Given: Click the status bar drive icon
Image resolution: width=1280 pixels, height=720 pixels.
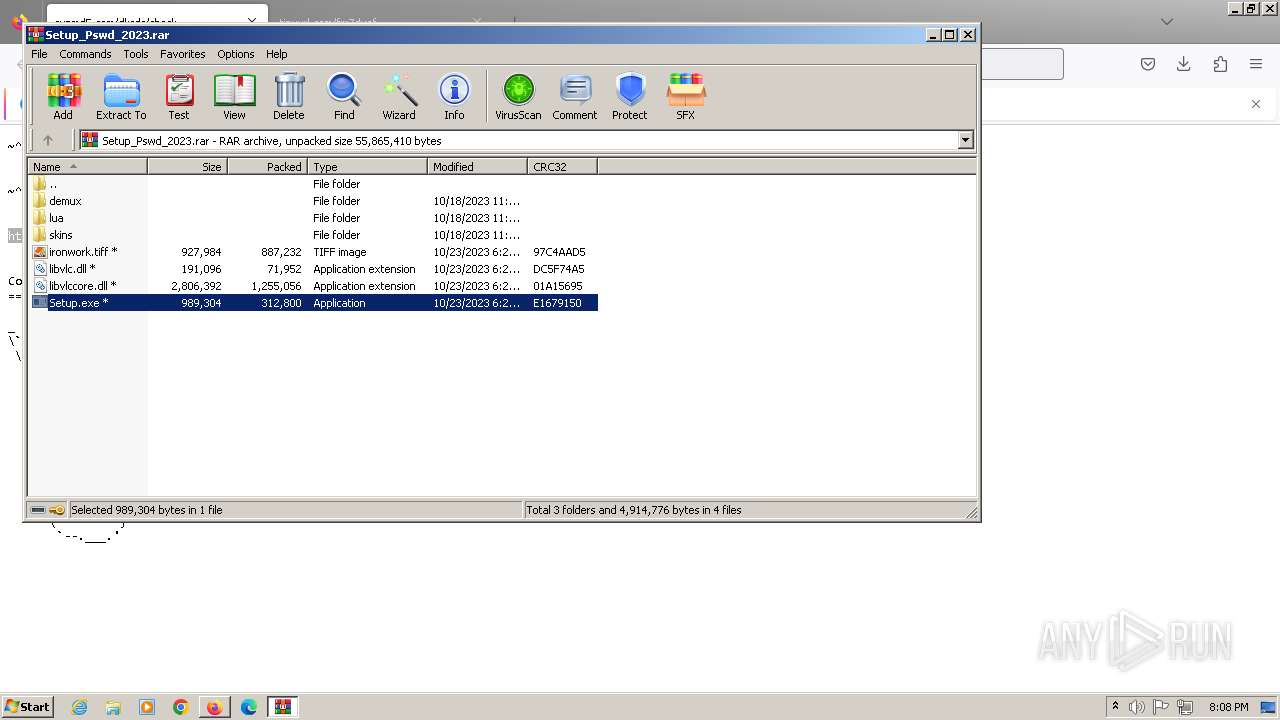Looking at the screenshot, I should point(38,510).
